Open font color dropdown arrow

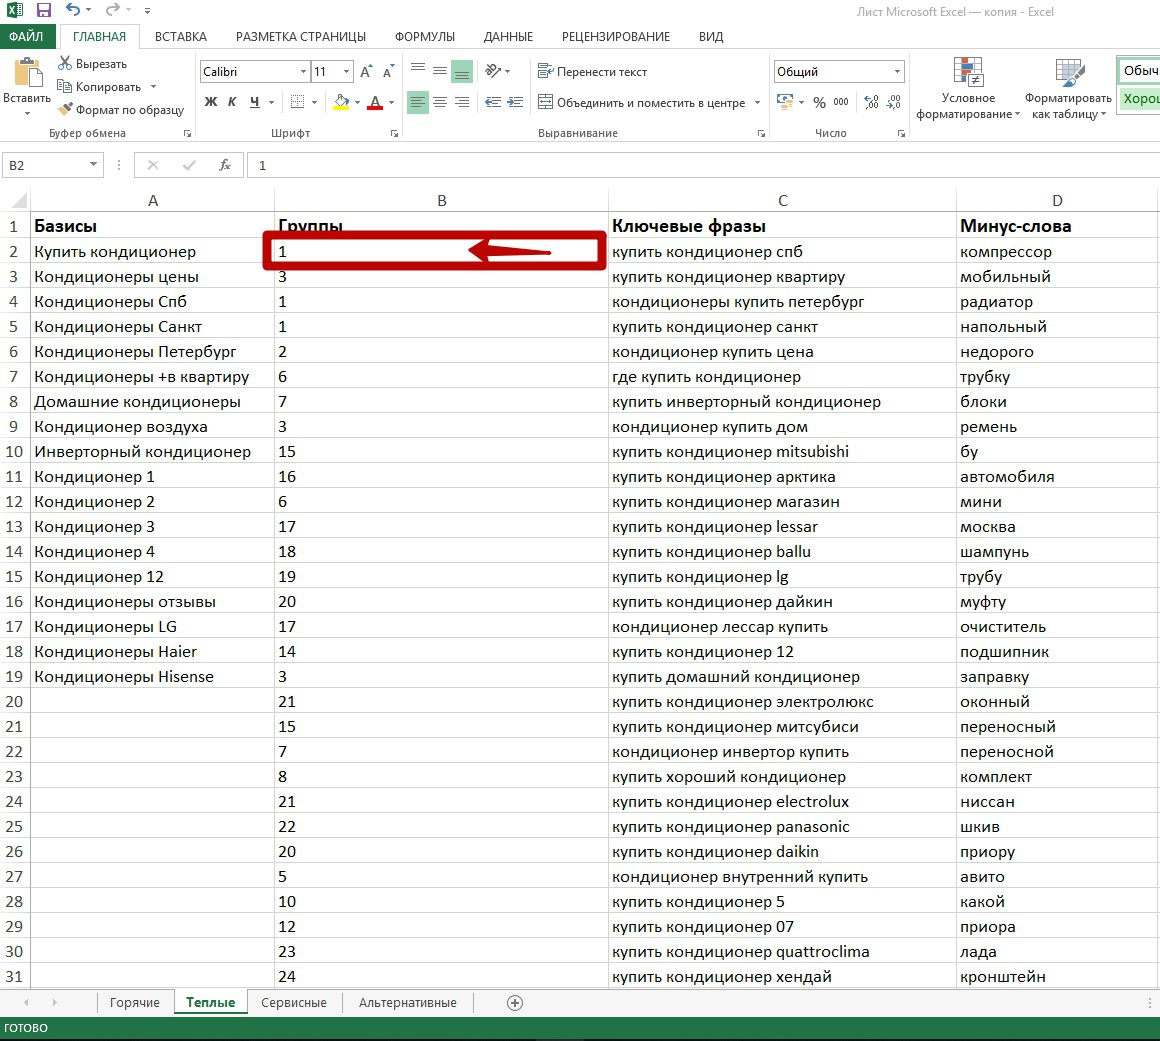[x=391, y=102]
